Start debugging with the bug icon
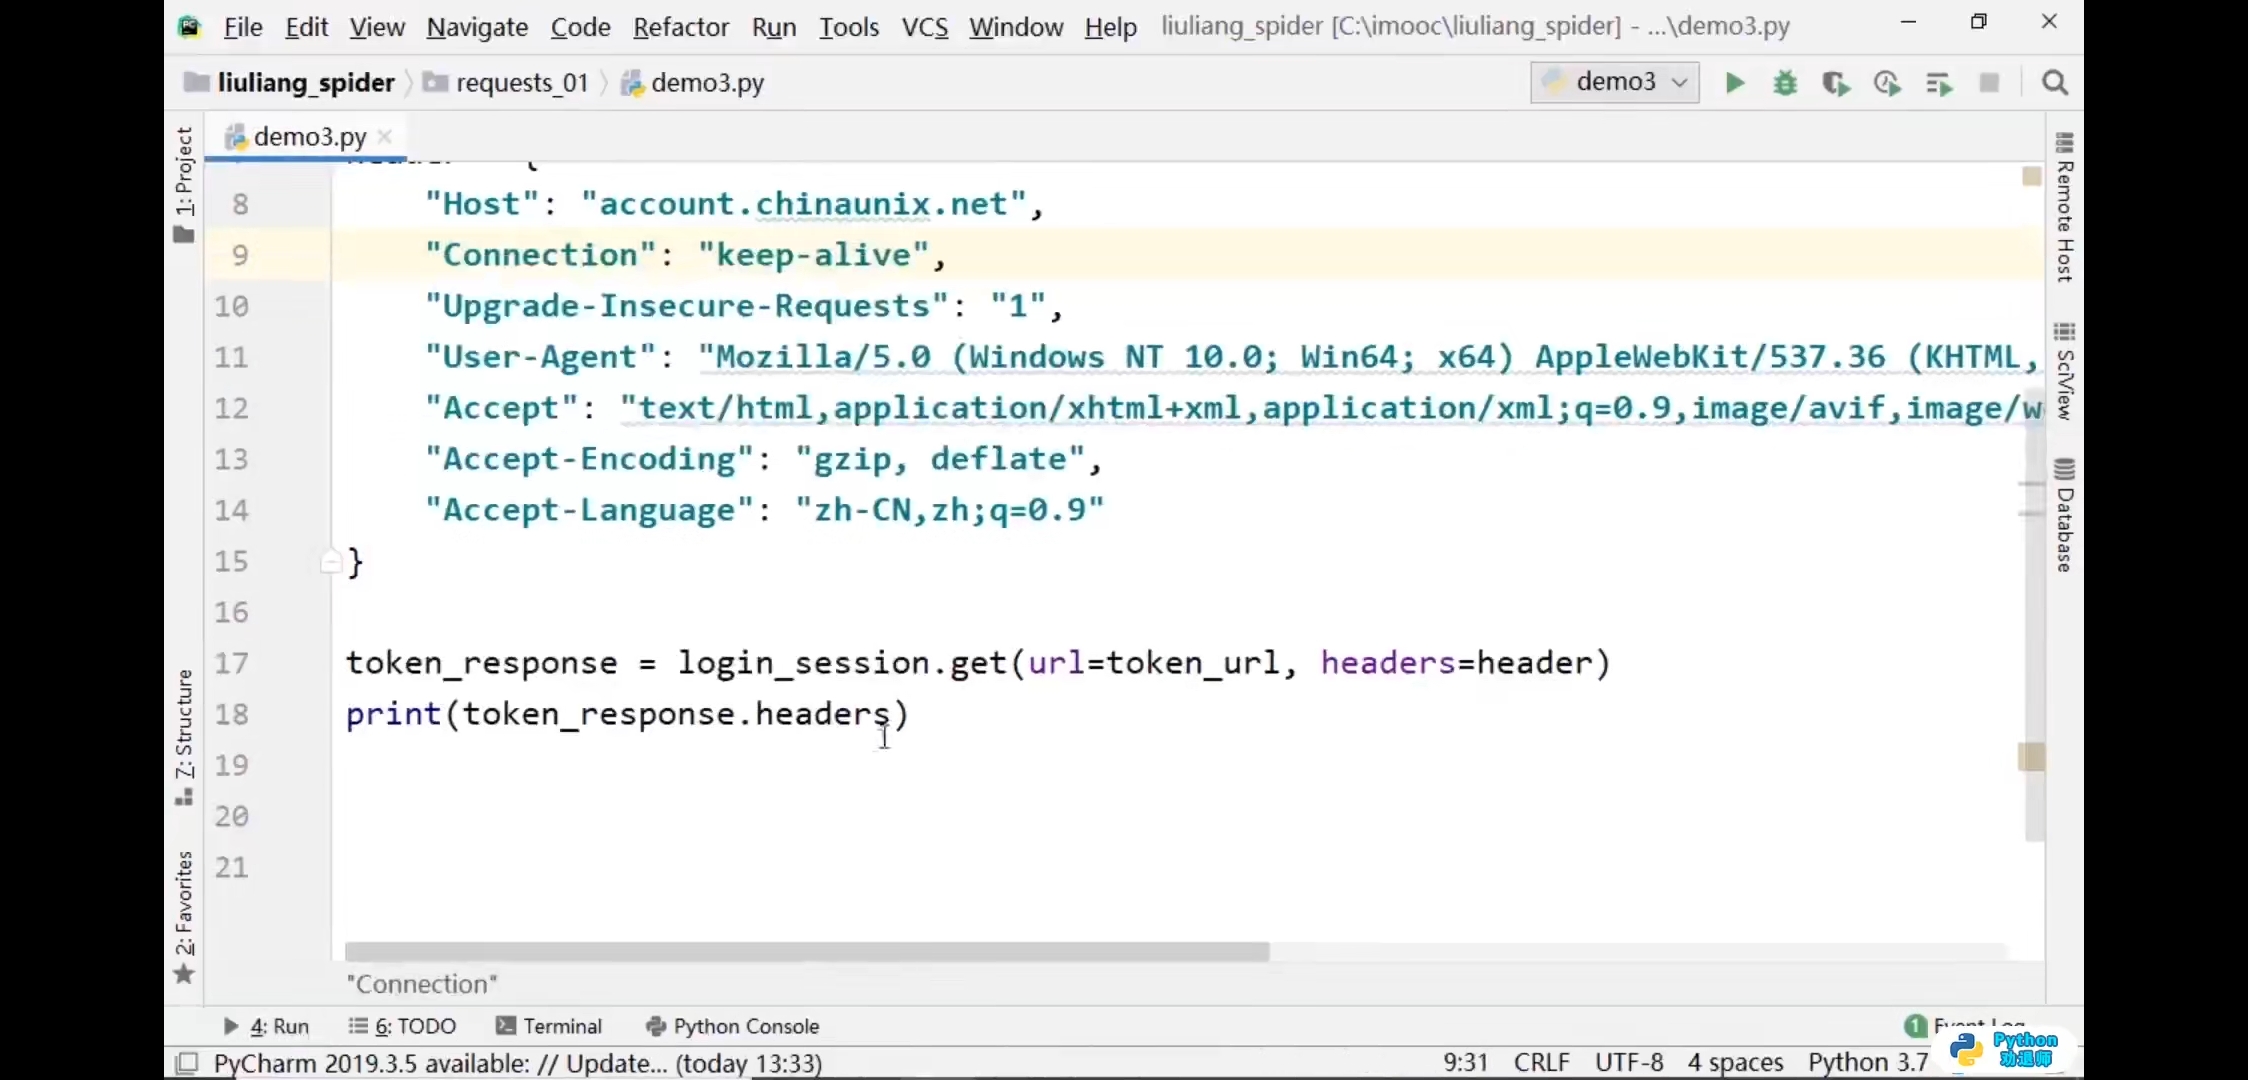Image resolution: width=2248 pixels, height=1080 pixels. (x=1785, y=83)
